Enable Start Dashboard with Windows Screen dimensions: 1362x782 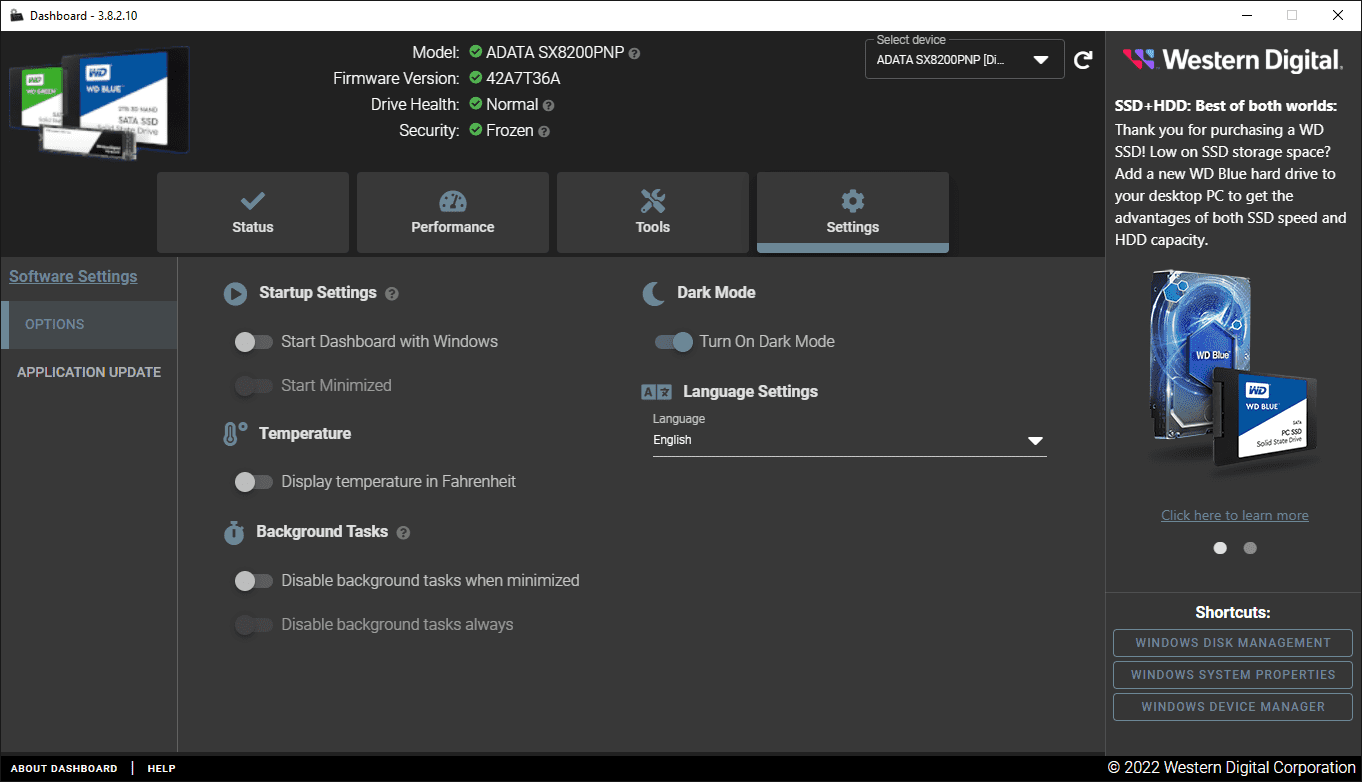click(254, 342)
